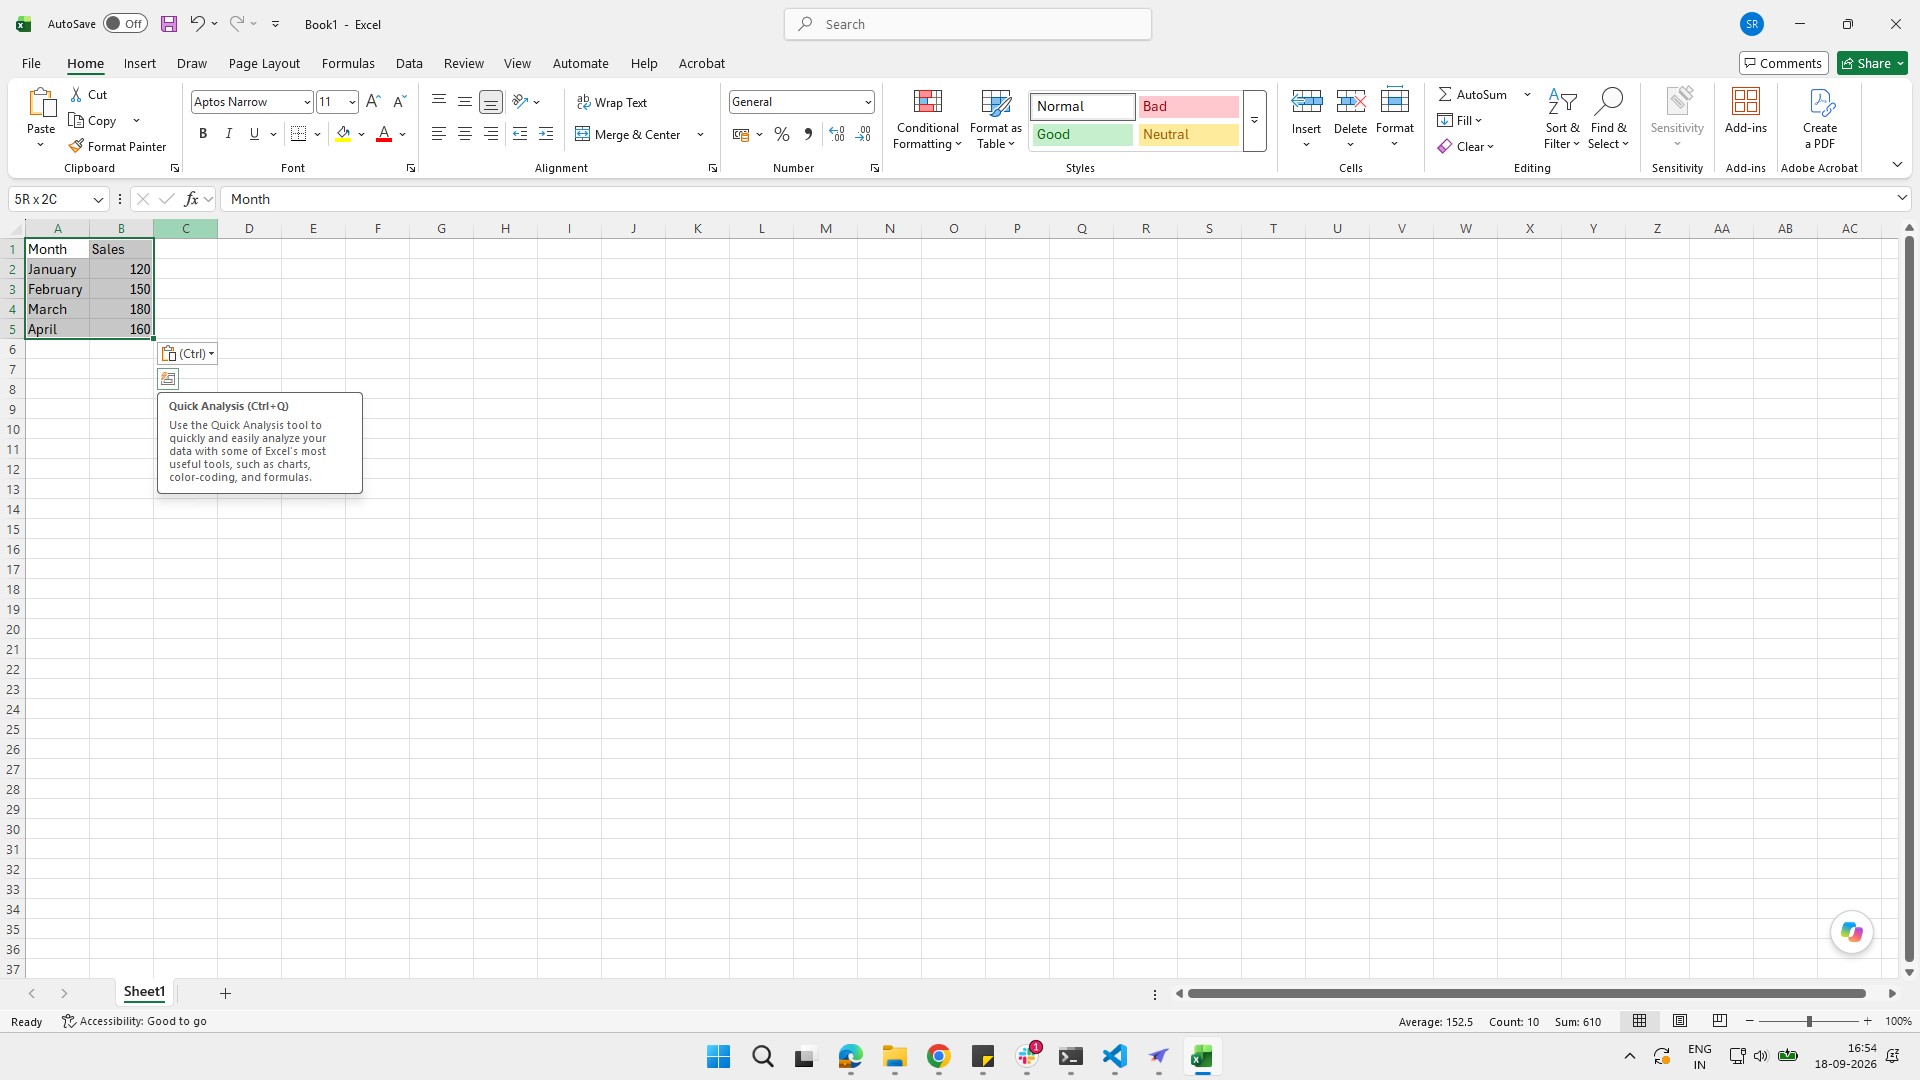Toggle AutoSave switch on
The image size is (1920, 1080).
[125, 24]
